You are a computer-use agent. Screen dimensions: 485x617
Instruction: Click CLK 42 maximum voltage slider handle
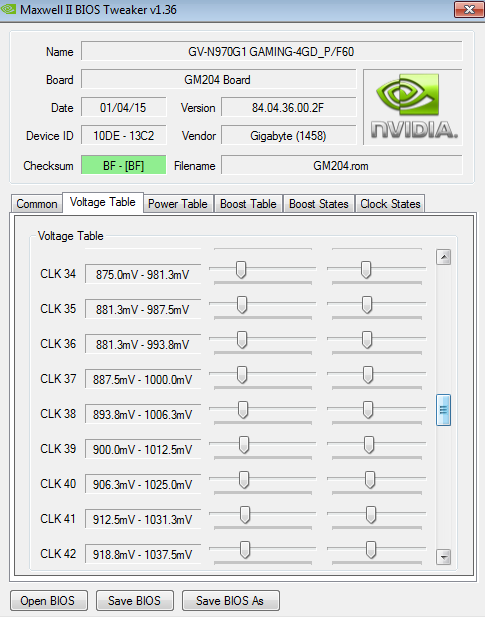click(x=371, y=550)
